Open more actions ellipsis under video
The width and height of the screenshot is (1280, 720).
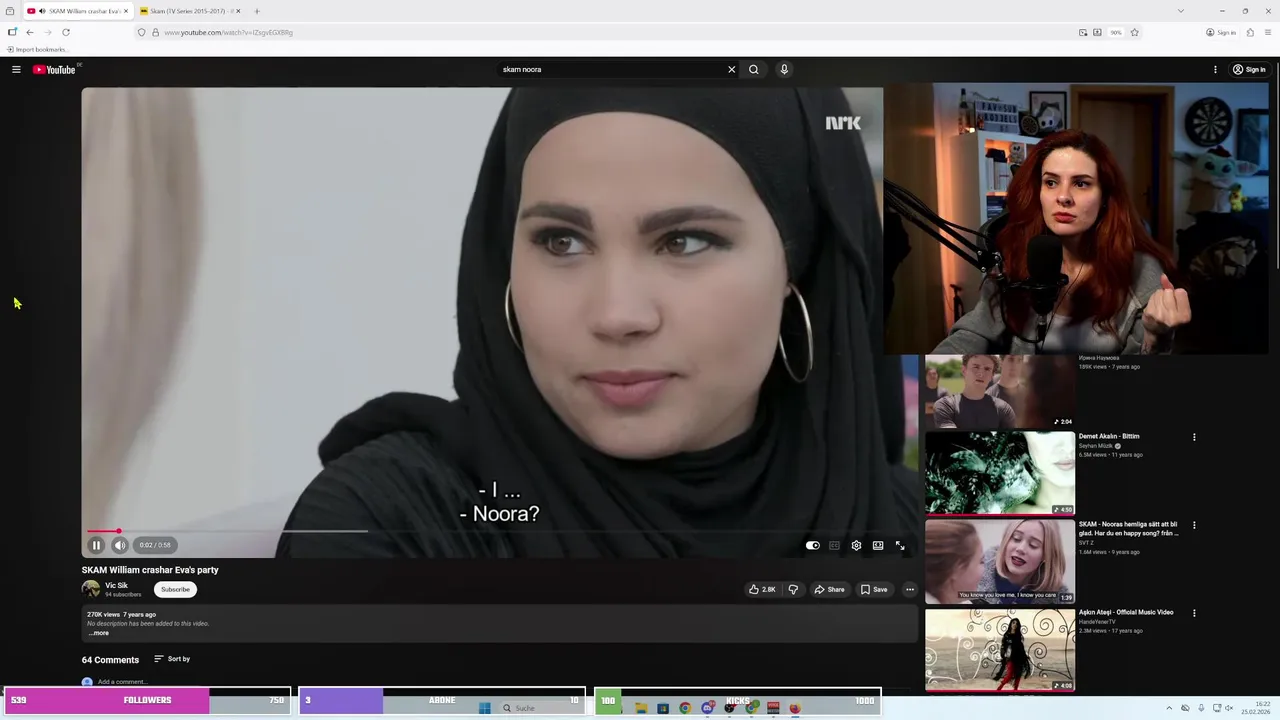click(910, 589)
